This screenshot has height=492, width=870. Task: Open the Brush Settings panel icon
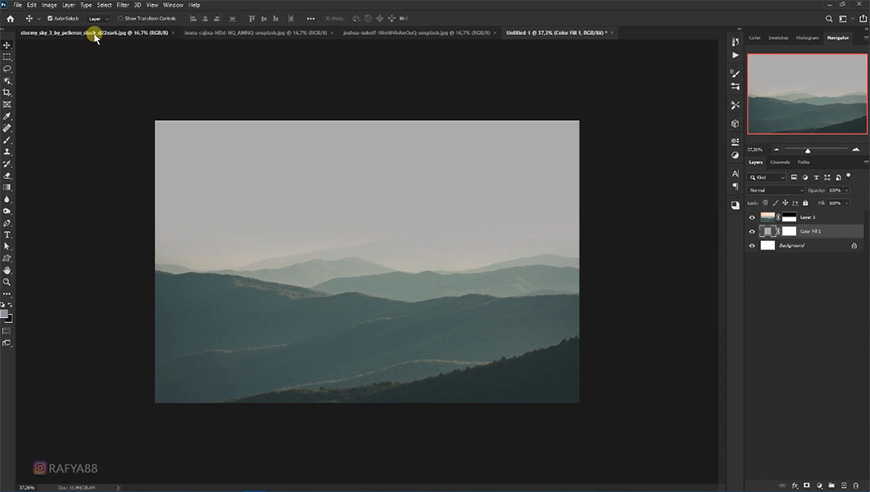[x=735, y=73]
